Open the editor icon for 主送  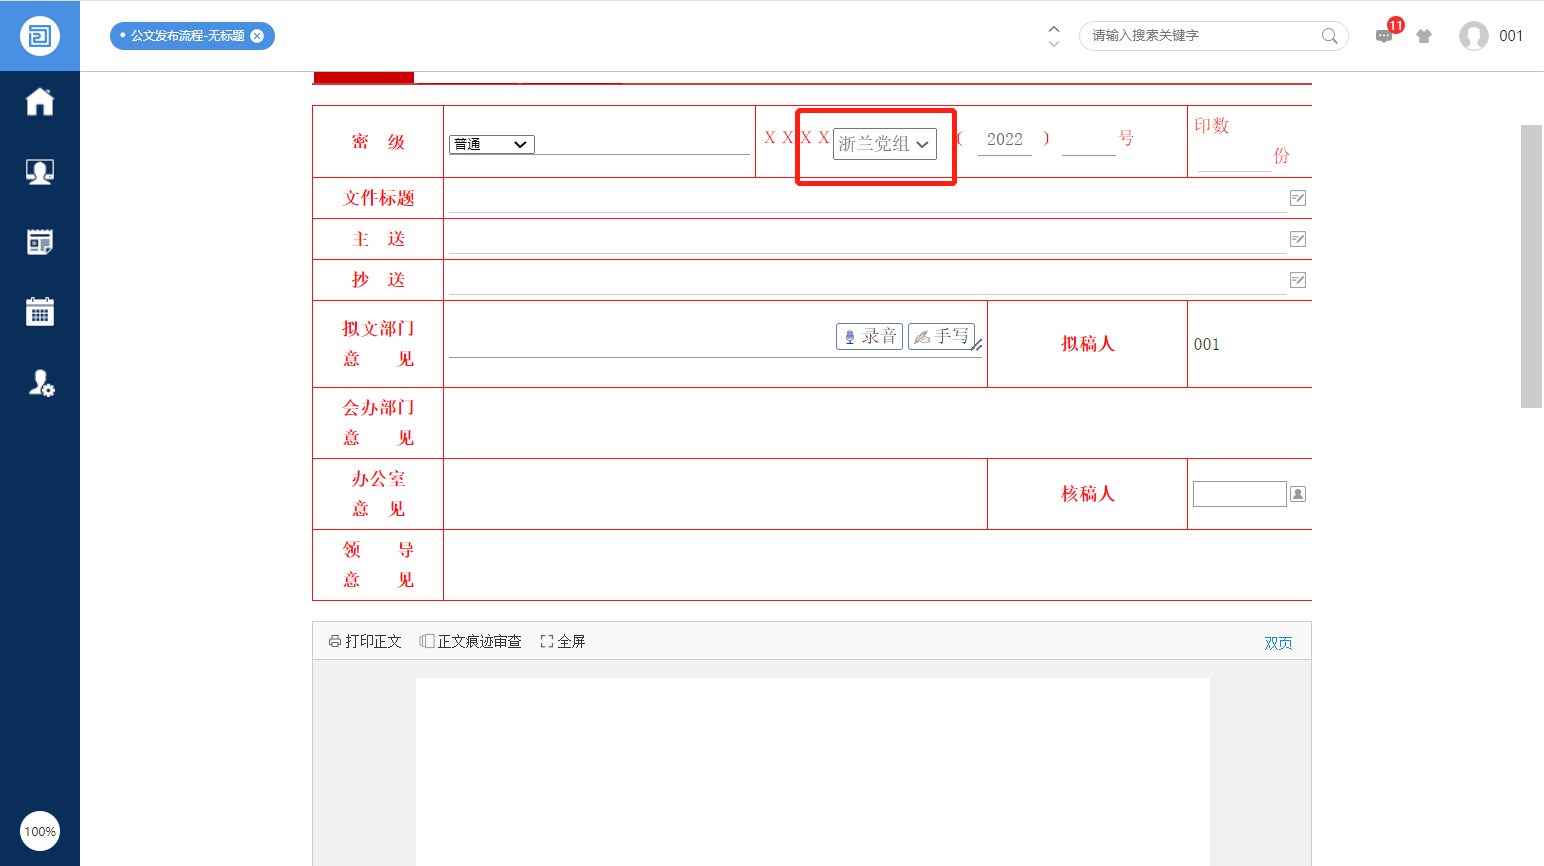coord(1298,239)
